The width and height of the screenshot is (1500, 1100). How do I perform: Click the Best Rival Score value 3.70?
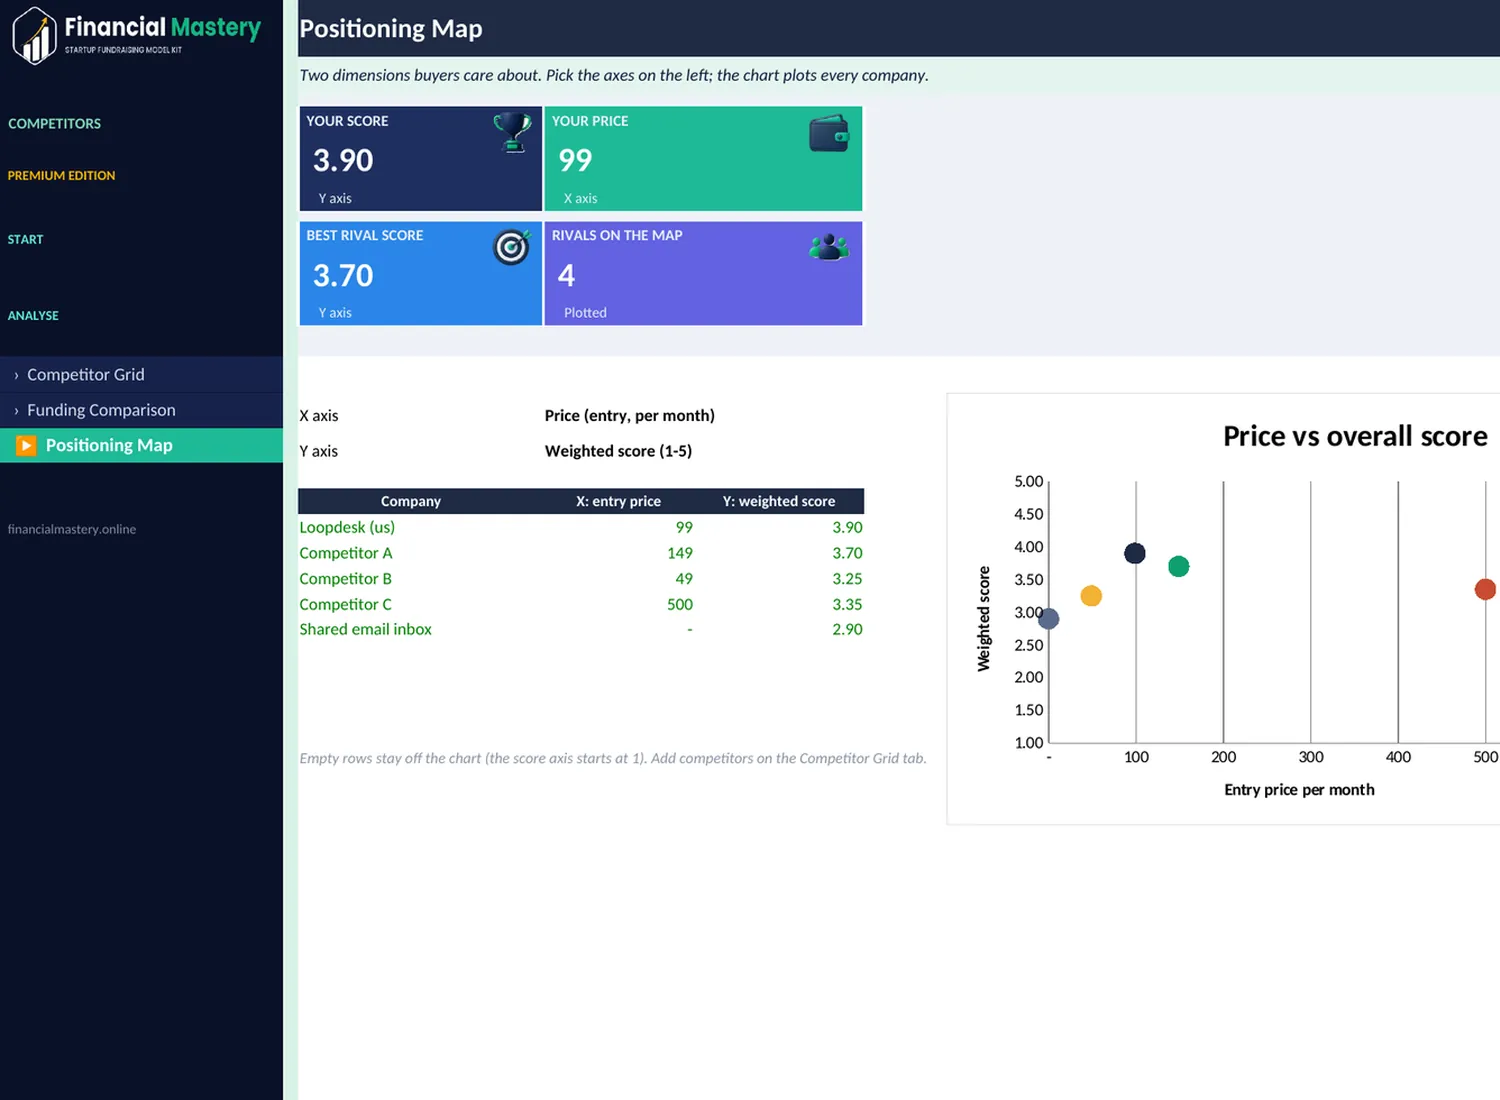pos(343,275)
